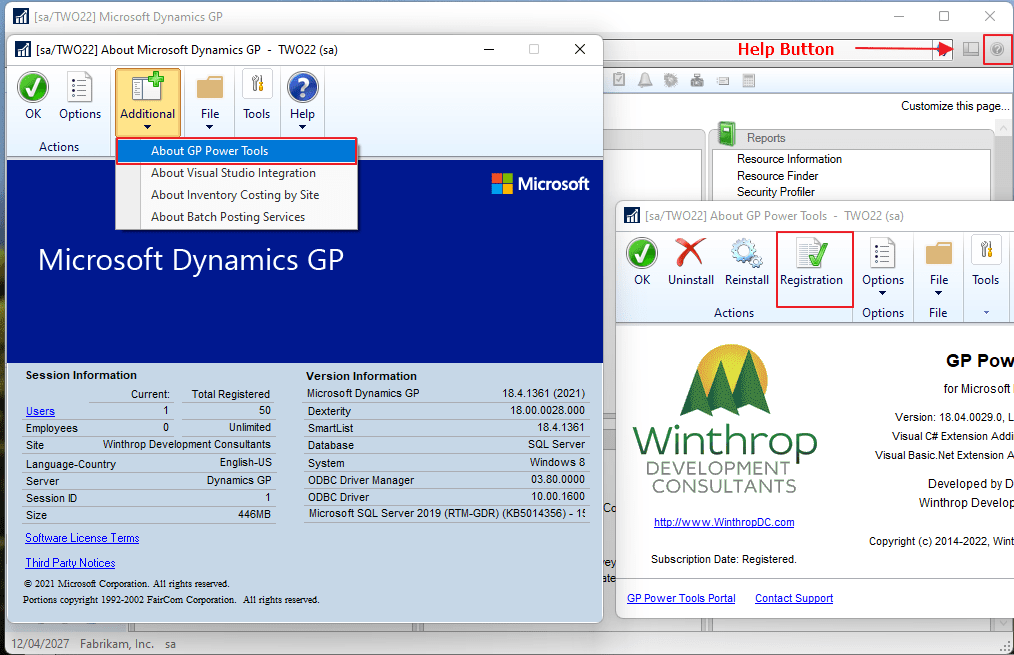1014x655 pixels.
Task: Visit the WinthropDC website link
Action: pyautogui.click(x=723, y=522)
